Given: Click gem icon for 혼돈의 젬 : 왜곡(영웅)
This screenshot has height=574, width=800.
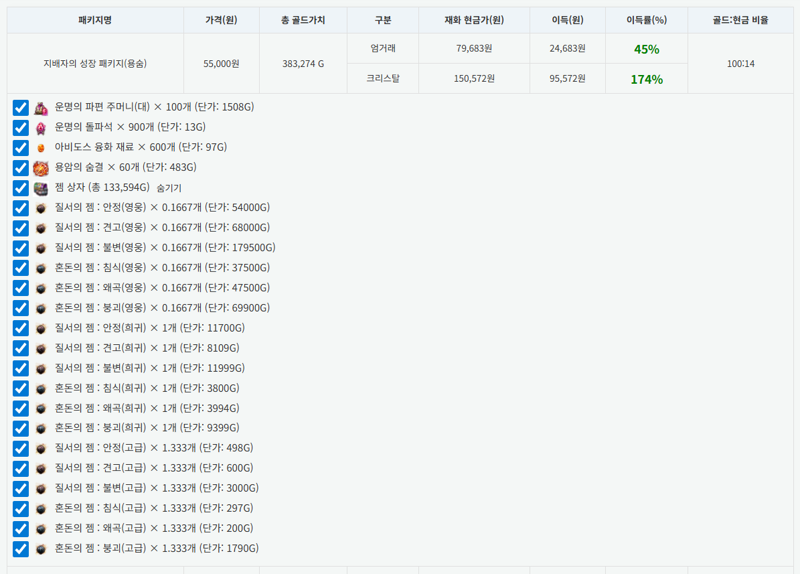Looking at the screenshot, I should tap(41, 288).
